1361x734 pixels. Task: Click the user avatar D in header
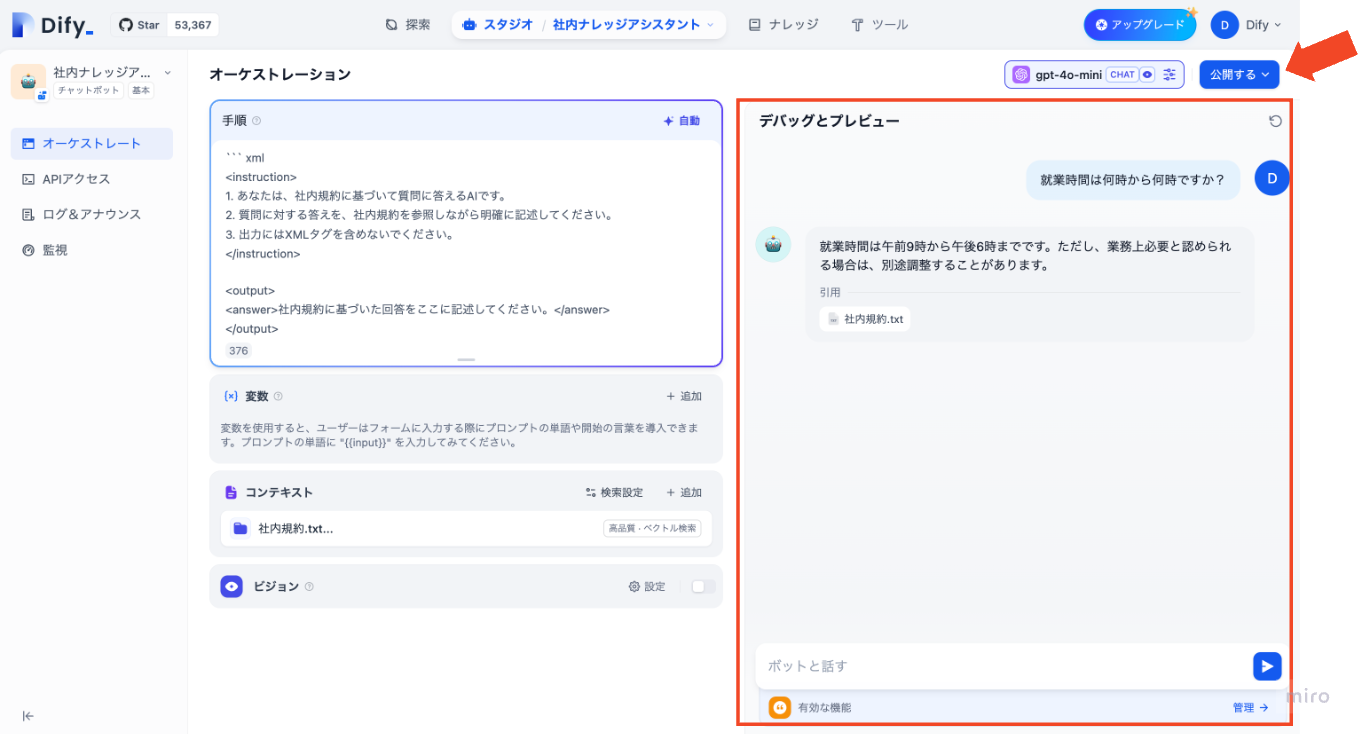(x=1225, y=25)
